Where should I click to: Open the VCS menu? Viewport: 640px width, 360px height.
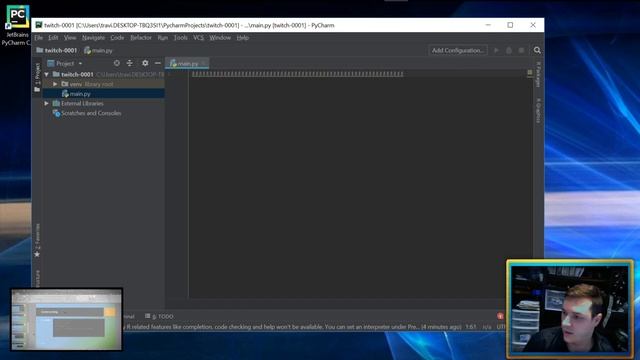coord(198,38)
